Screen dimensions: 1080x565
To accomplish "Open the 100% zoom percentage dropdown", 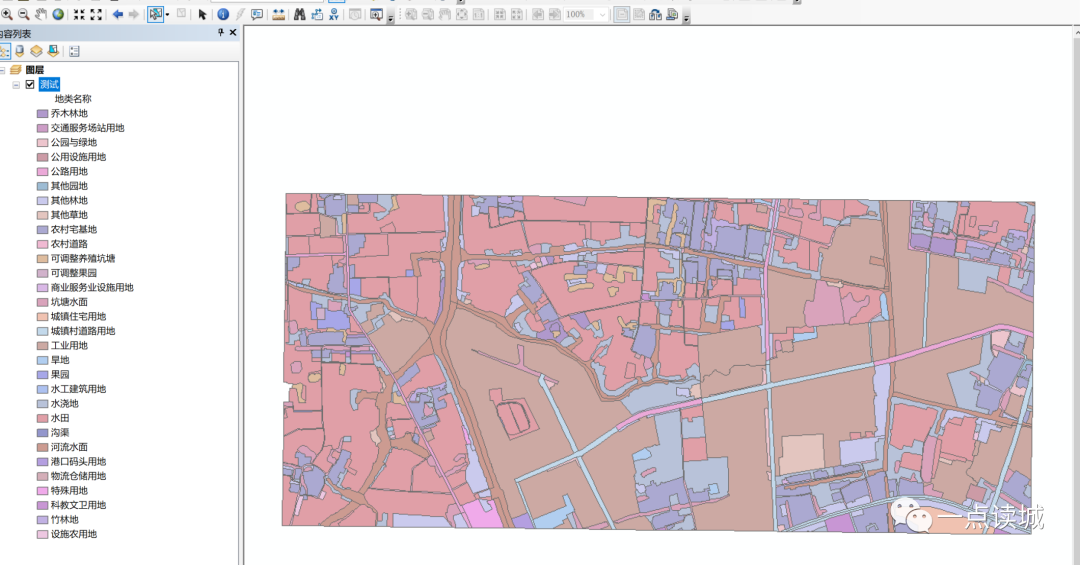I will (x=602, y=15).
